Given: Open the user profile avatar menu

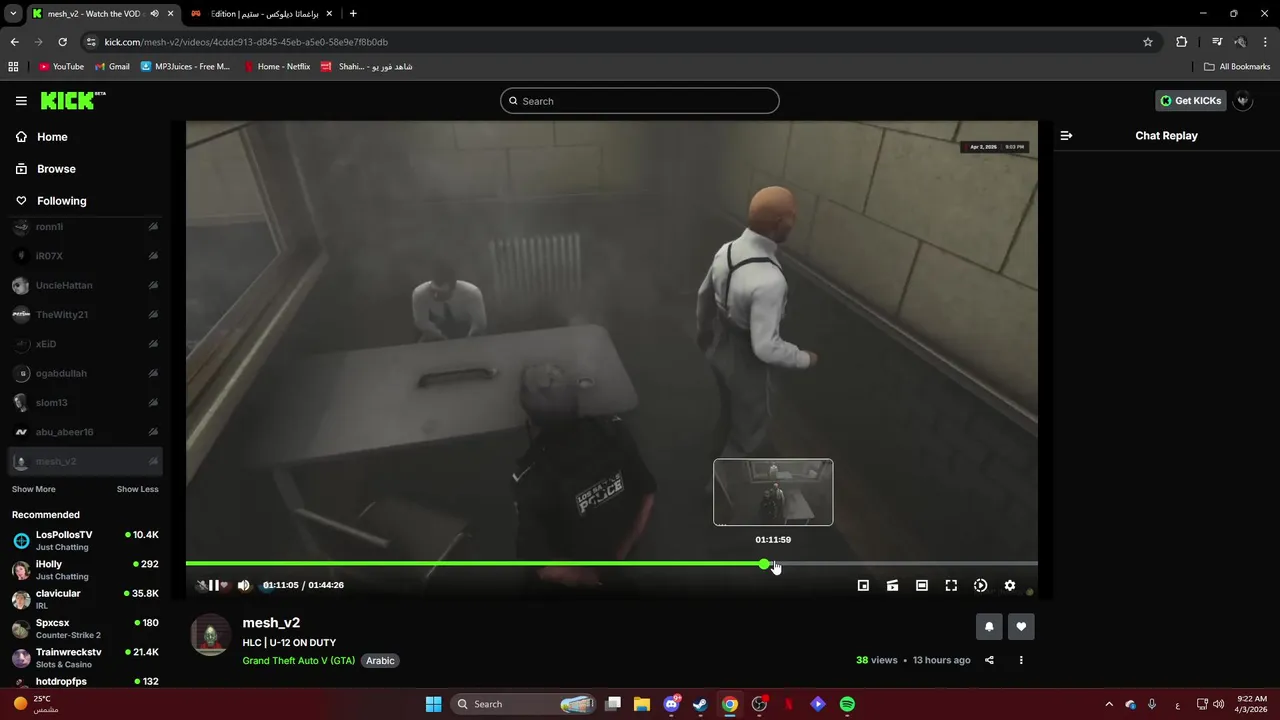Looking at the screenshot, I should (x=1243, y=101).
